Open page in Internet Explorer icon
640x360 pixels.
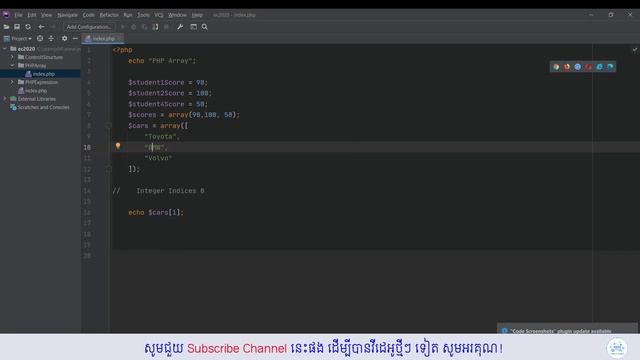(x=599, y=67)
